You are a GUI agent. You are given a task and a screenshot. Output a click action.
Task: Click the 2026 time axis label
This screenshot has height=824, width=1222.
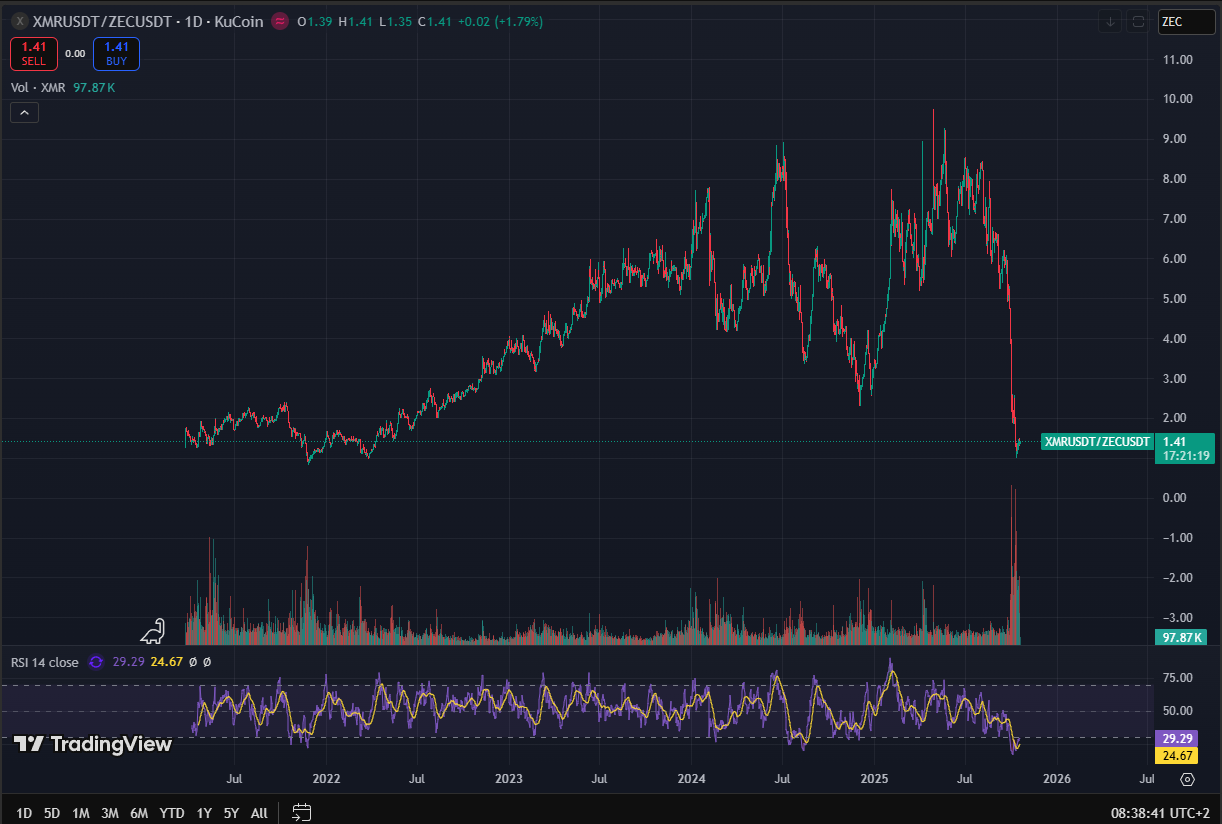pyautogui.click(x=1057, y=779)
